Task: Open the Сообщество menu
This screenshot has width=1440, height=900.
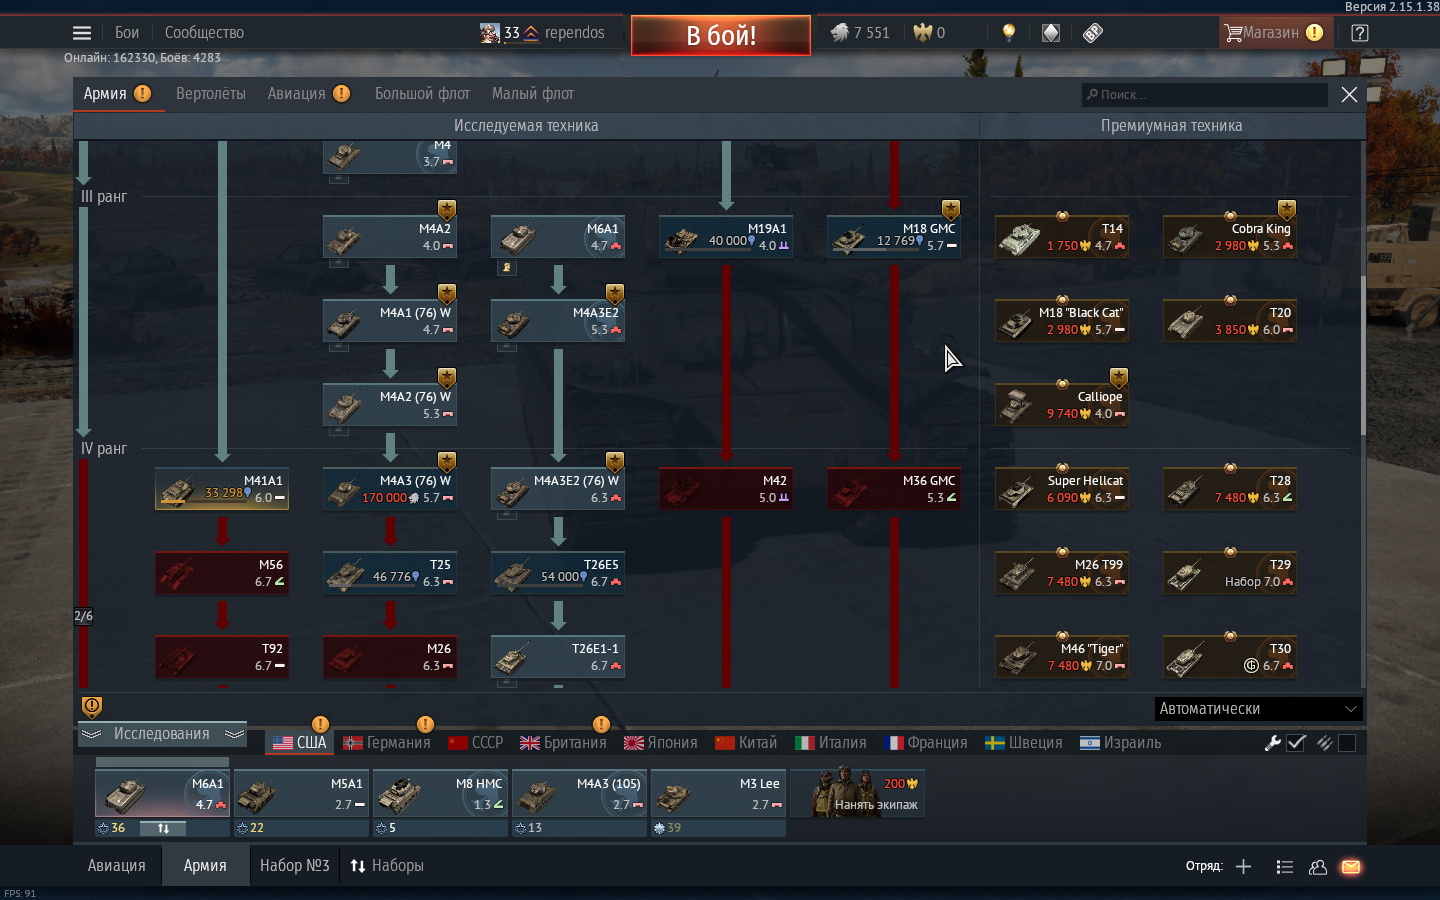Action: pos(204,33)
